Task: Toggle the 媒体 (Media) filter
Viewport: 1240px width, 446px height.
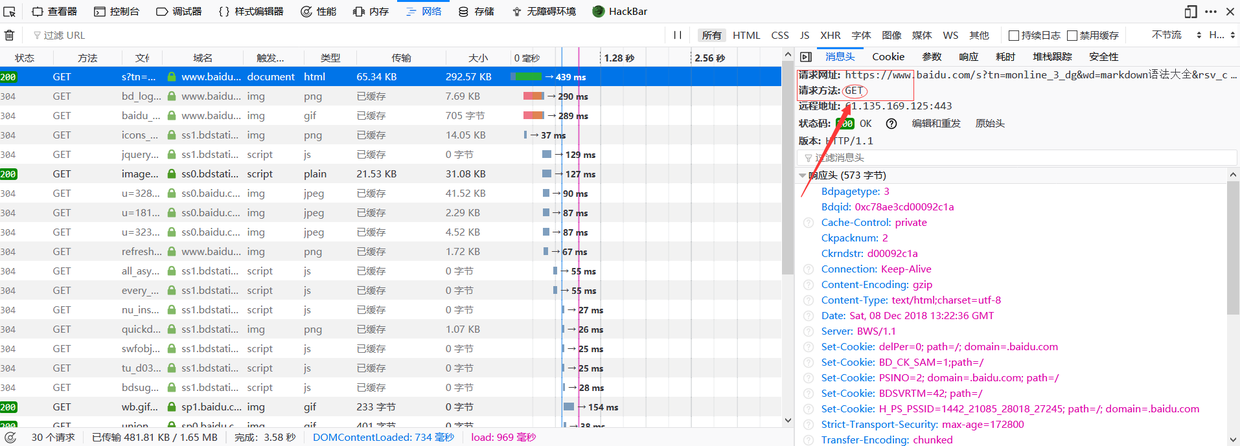Action: [922, 35]
